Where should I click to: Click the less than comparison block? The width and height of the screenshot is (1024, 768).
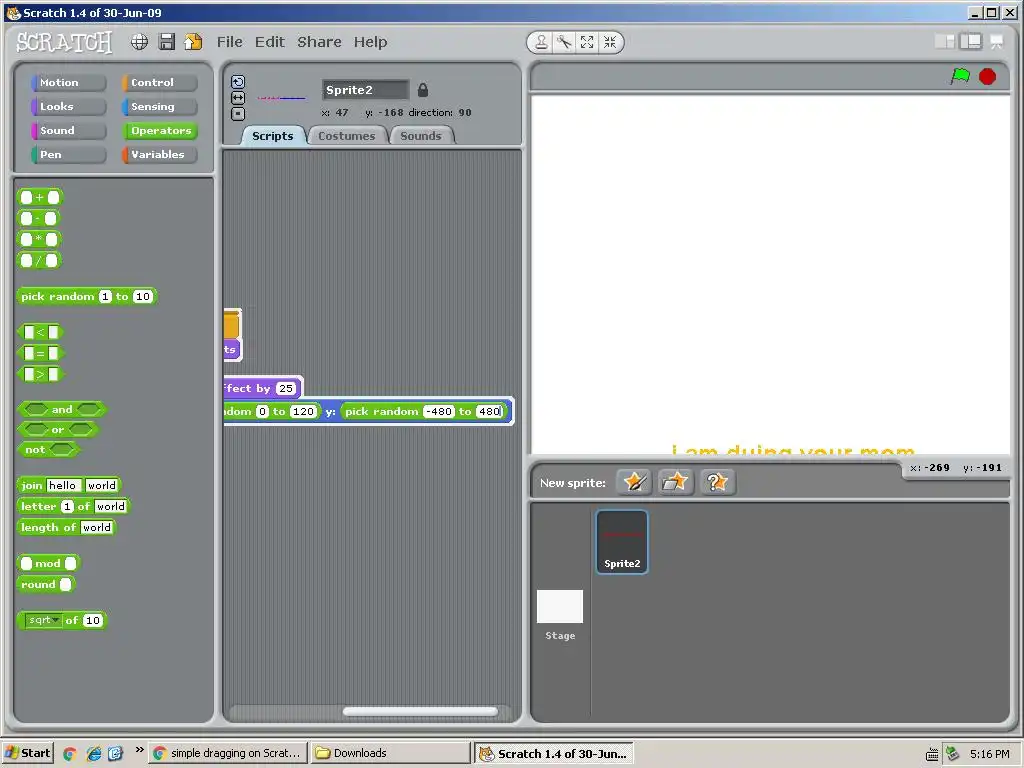pos(40,332)
